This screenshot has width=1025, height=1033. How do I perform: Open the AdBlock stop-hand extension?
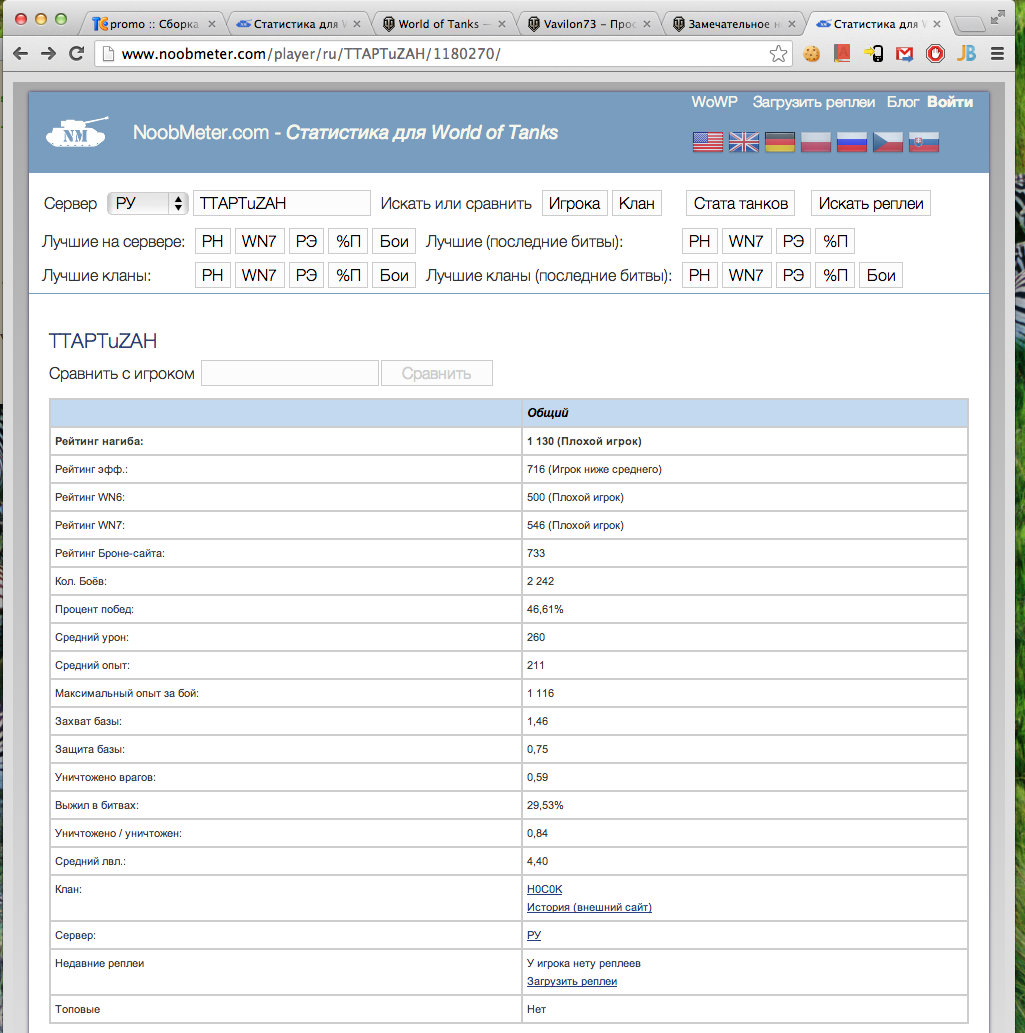(x=935, y=54)
